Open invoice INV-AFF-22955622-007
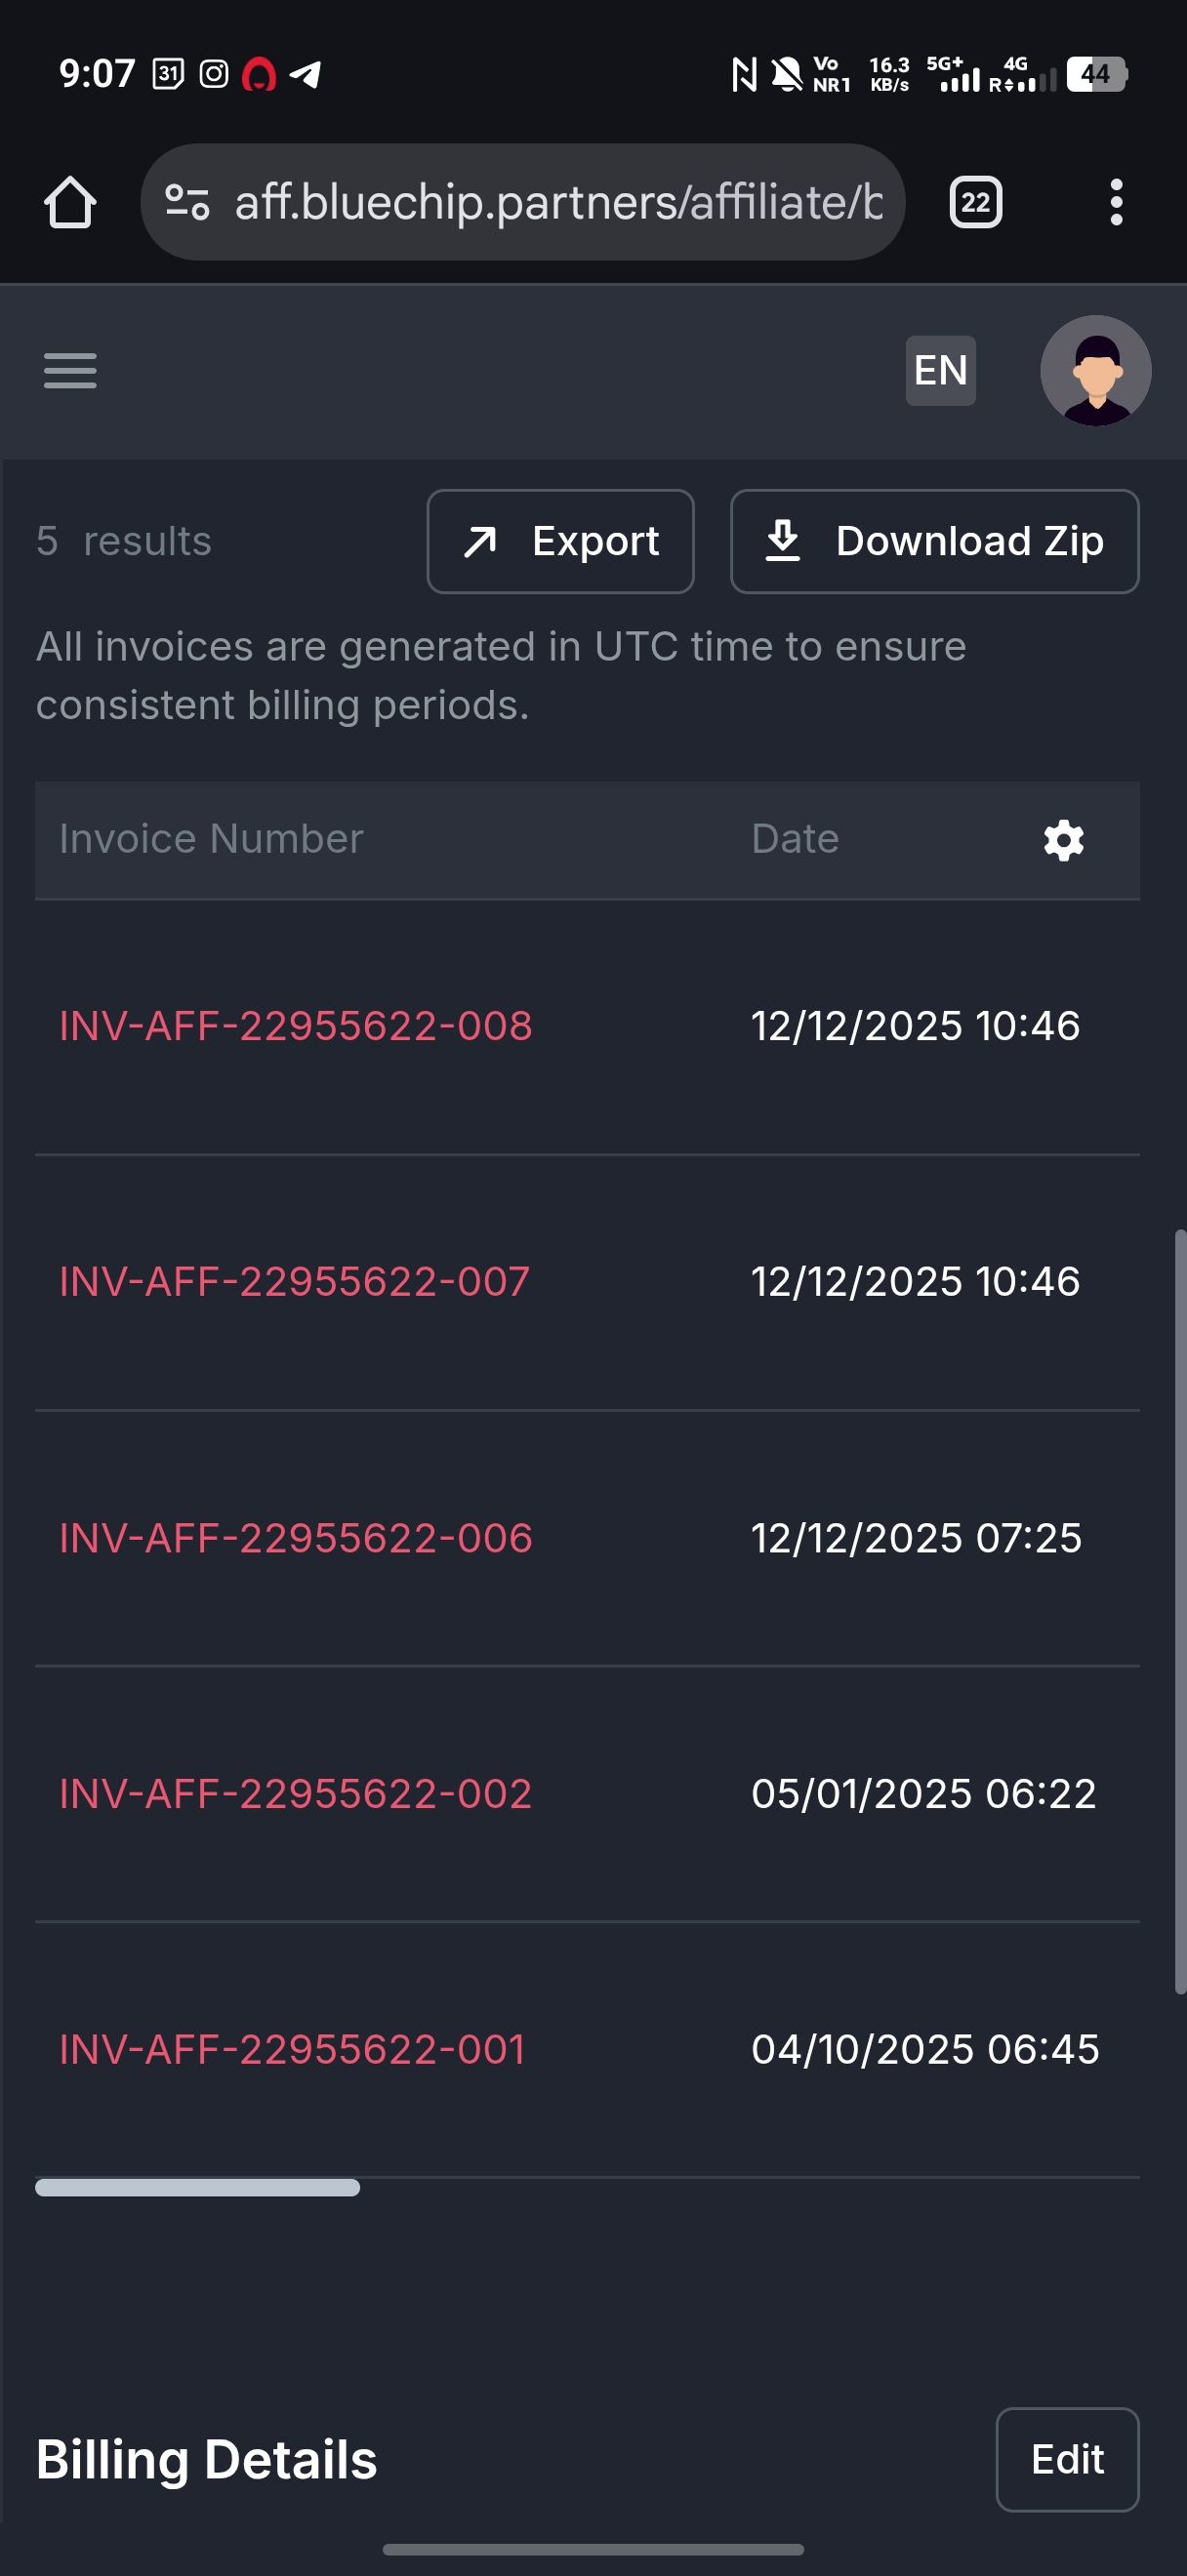The height and width of the screenshot is (2576, 1187). pyautogui.click(x=294, y=1282)
